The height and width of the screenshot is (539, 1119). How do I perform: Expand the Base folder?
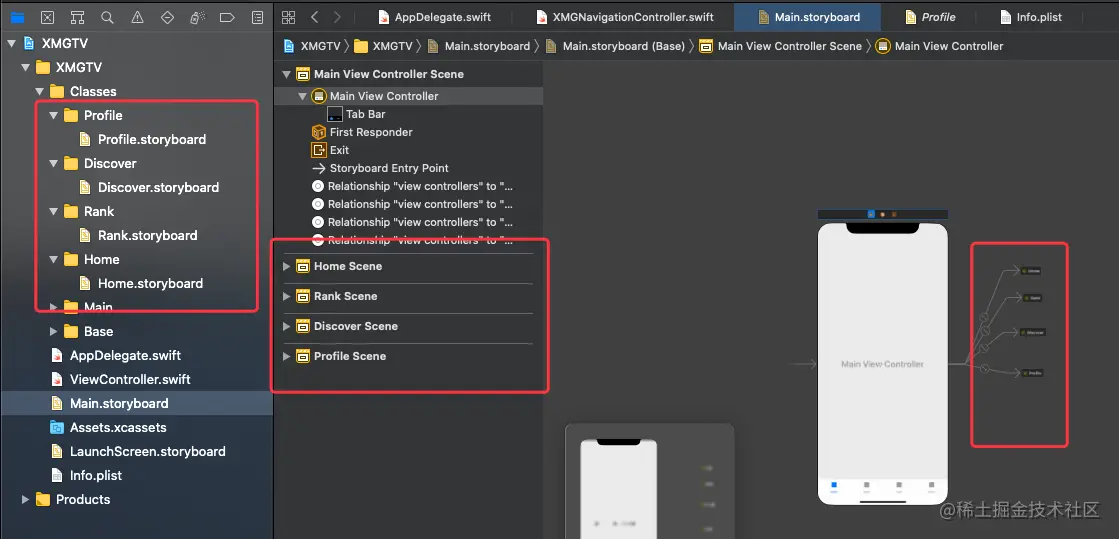54,331
